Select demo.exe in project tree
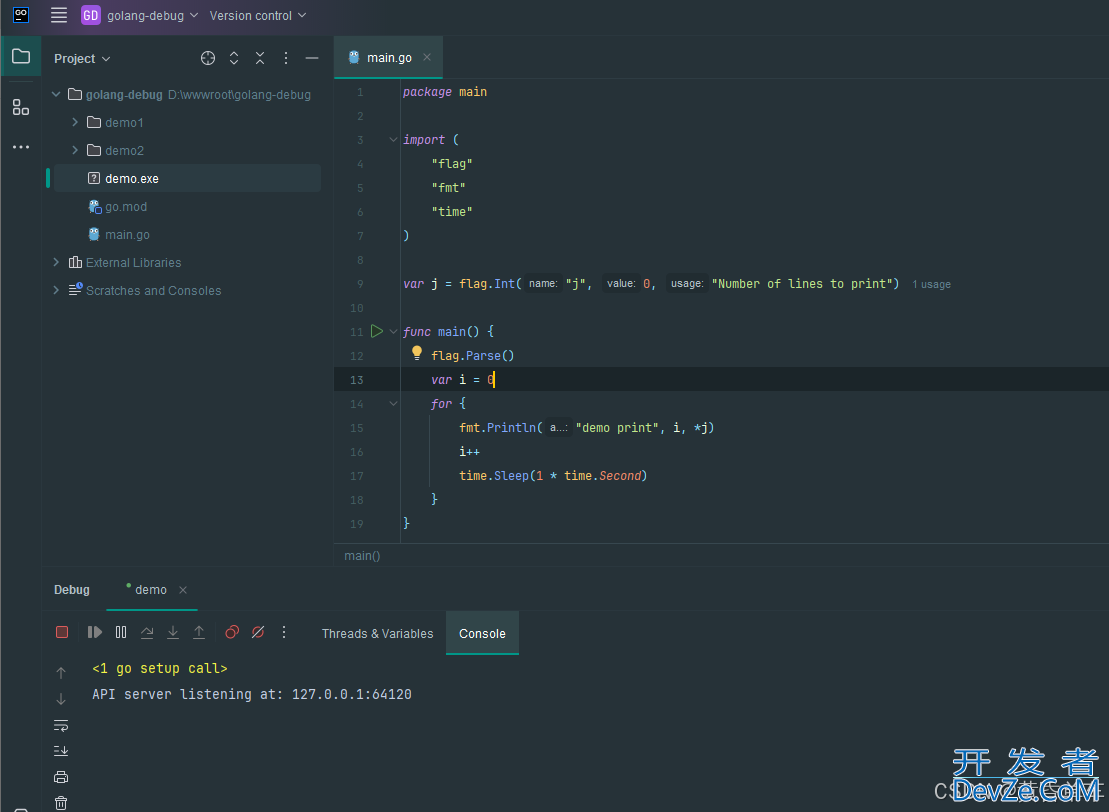 point(187,178)
